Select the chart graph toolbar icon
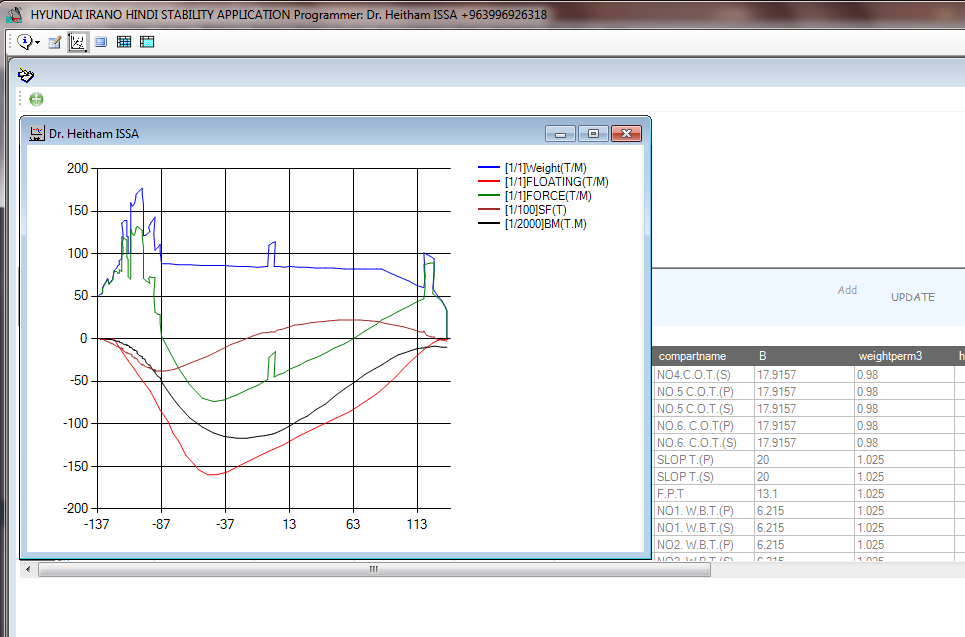Viewport: 965px width, 637px height. (x=77, y=42)
